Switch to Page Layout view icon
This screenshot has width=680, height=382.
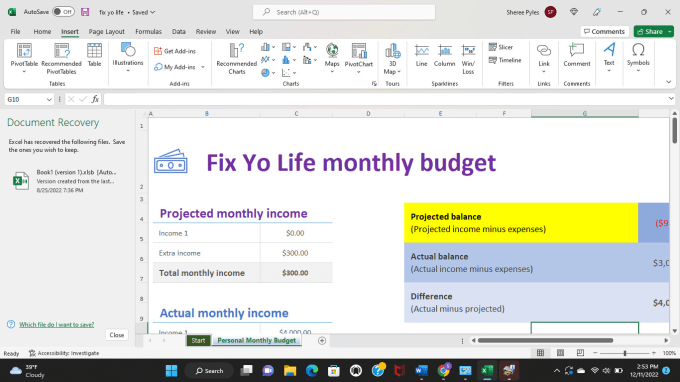[x=560, y=353]
